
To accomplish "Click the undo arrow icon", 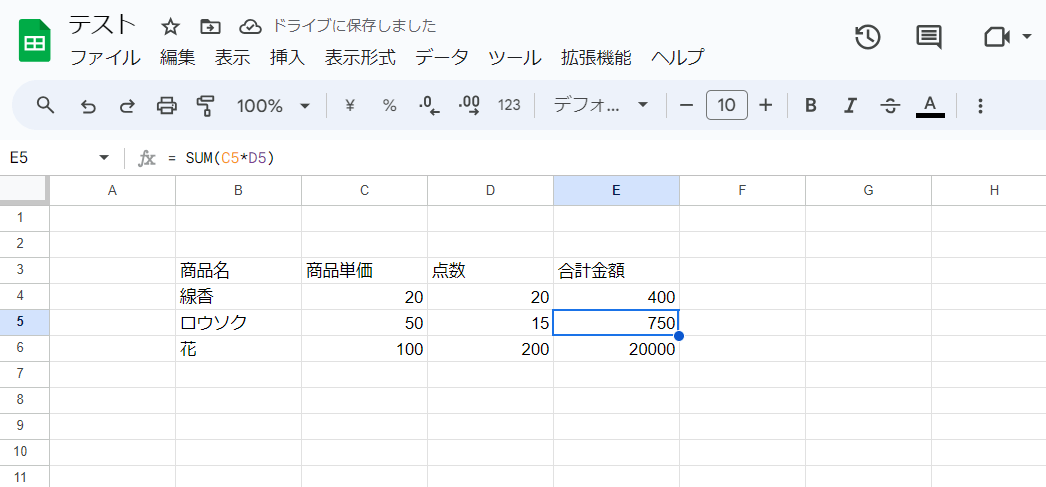I will (88, 105).
